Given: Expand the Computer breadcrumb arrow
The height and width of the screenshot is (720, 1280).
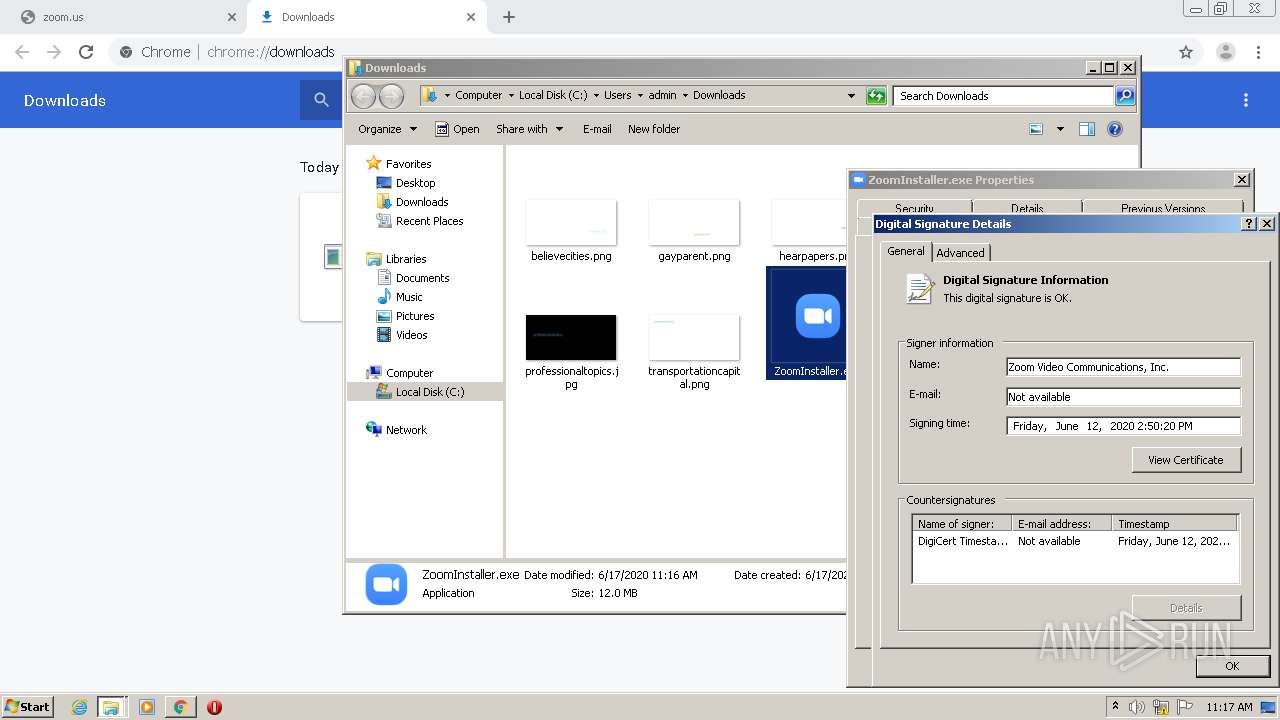Looking at the screenshot, I should 510,96.
